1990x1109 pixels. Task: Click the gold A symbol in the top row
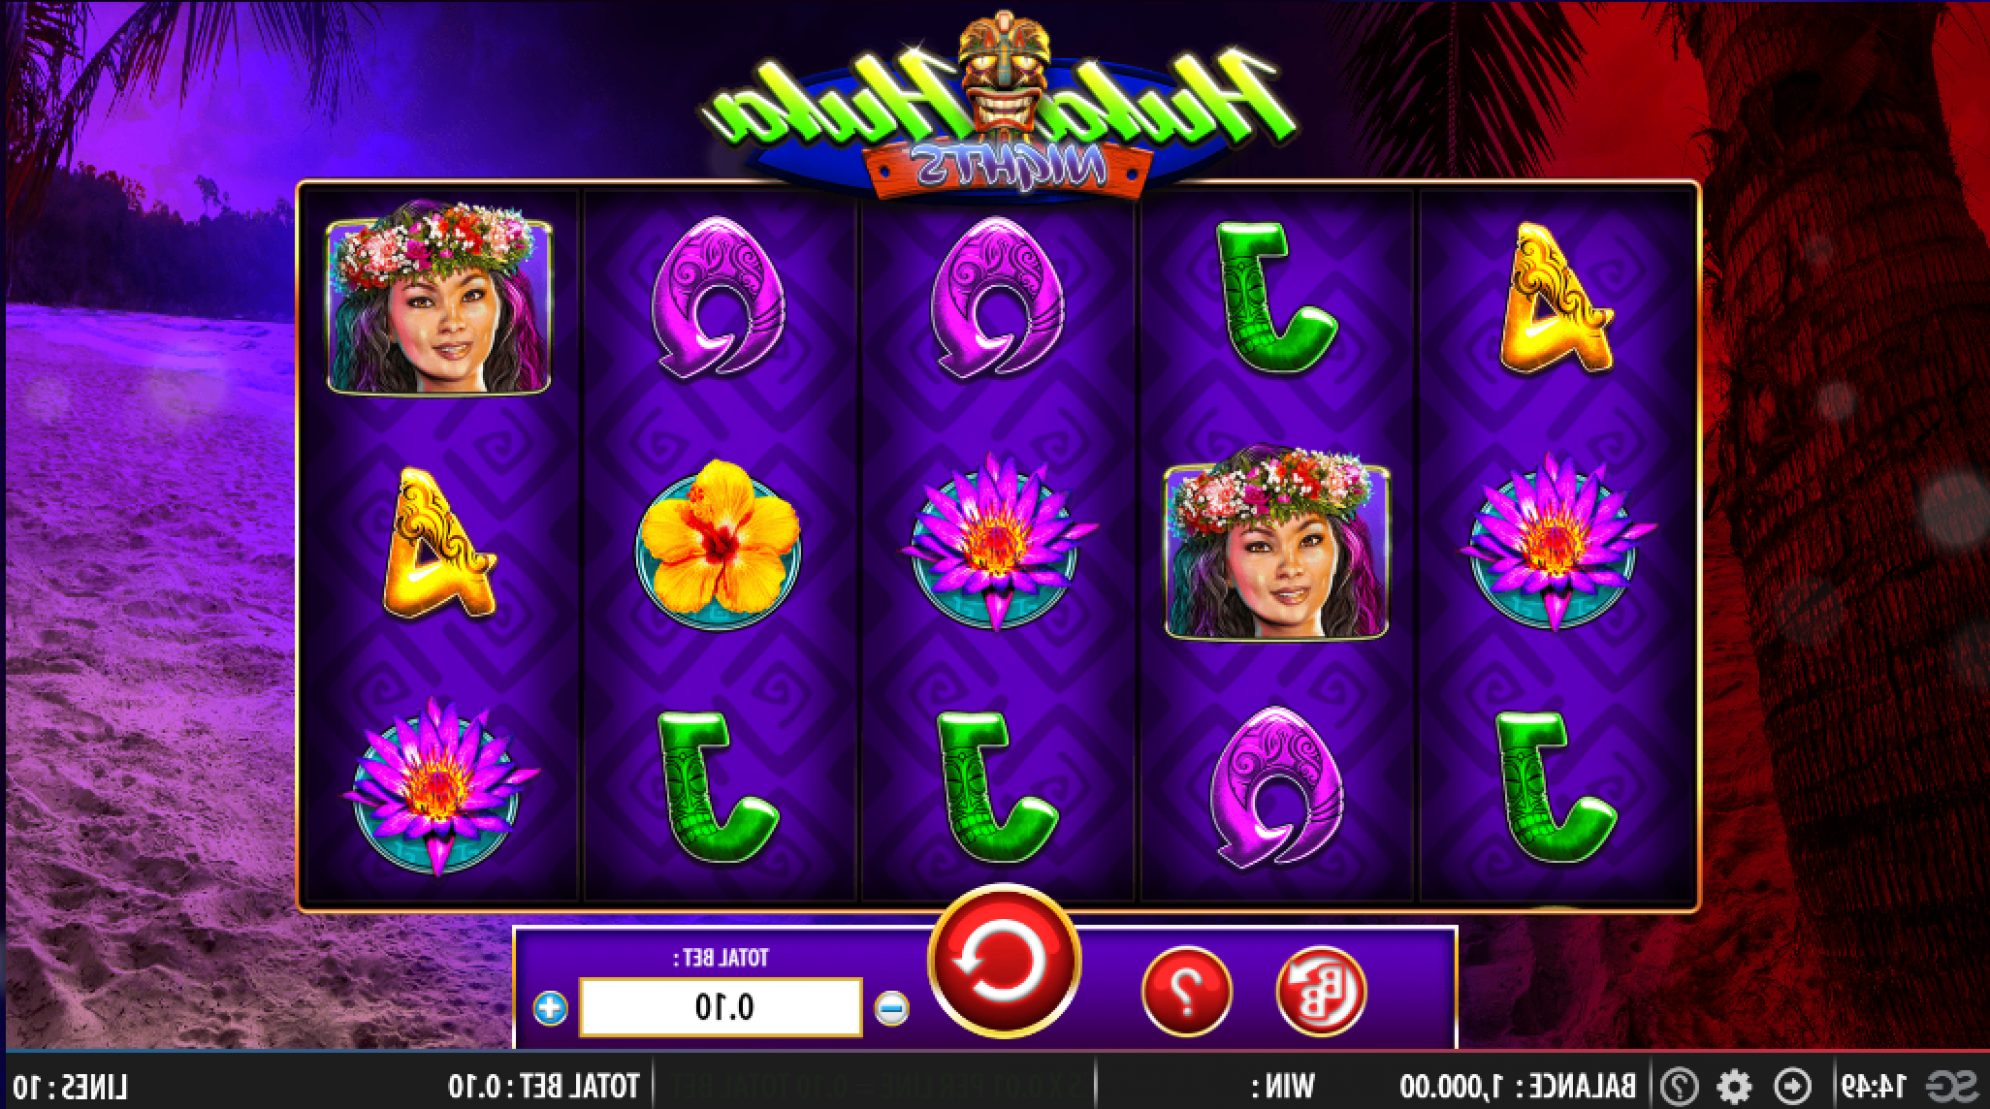point(1557,298)
